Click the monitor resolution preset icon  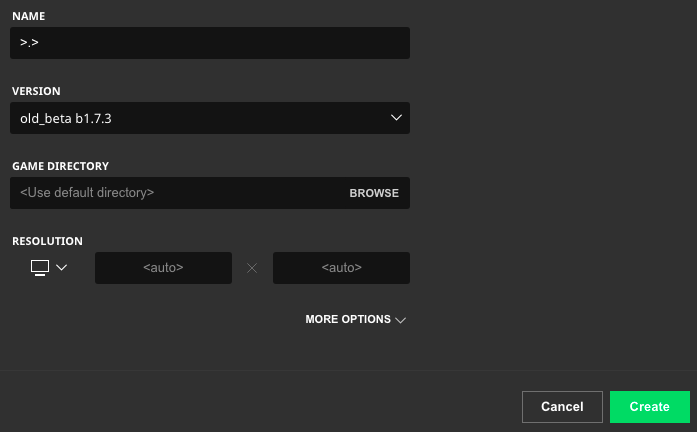coord(40,268)
